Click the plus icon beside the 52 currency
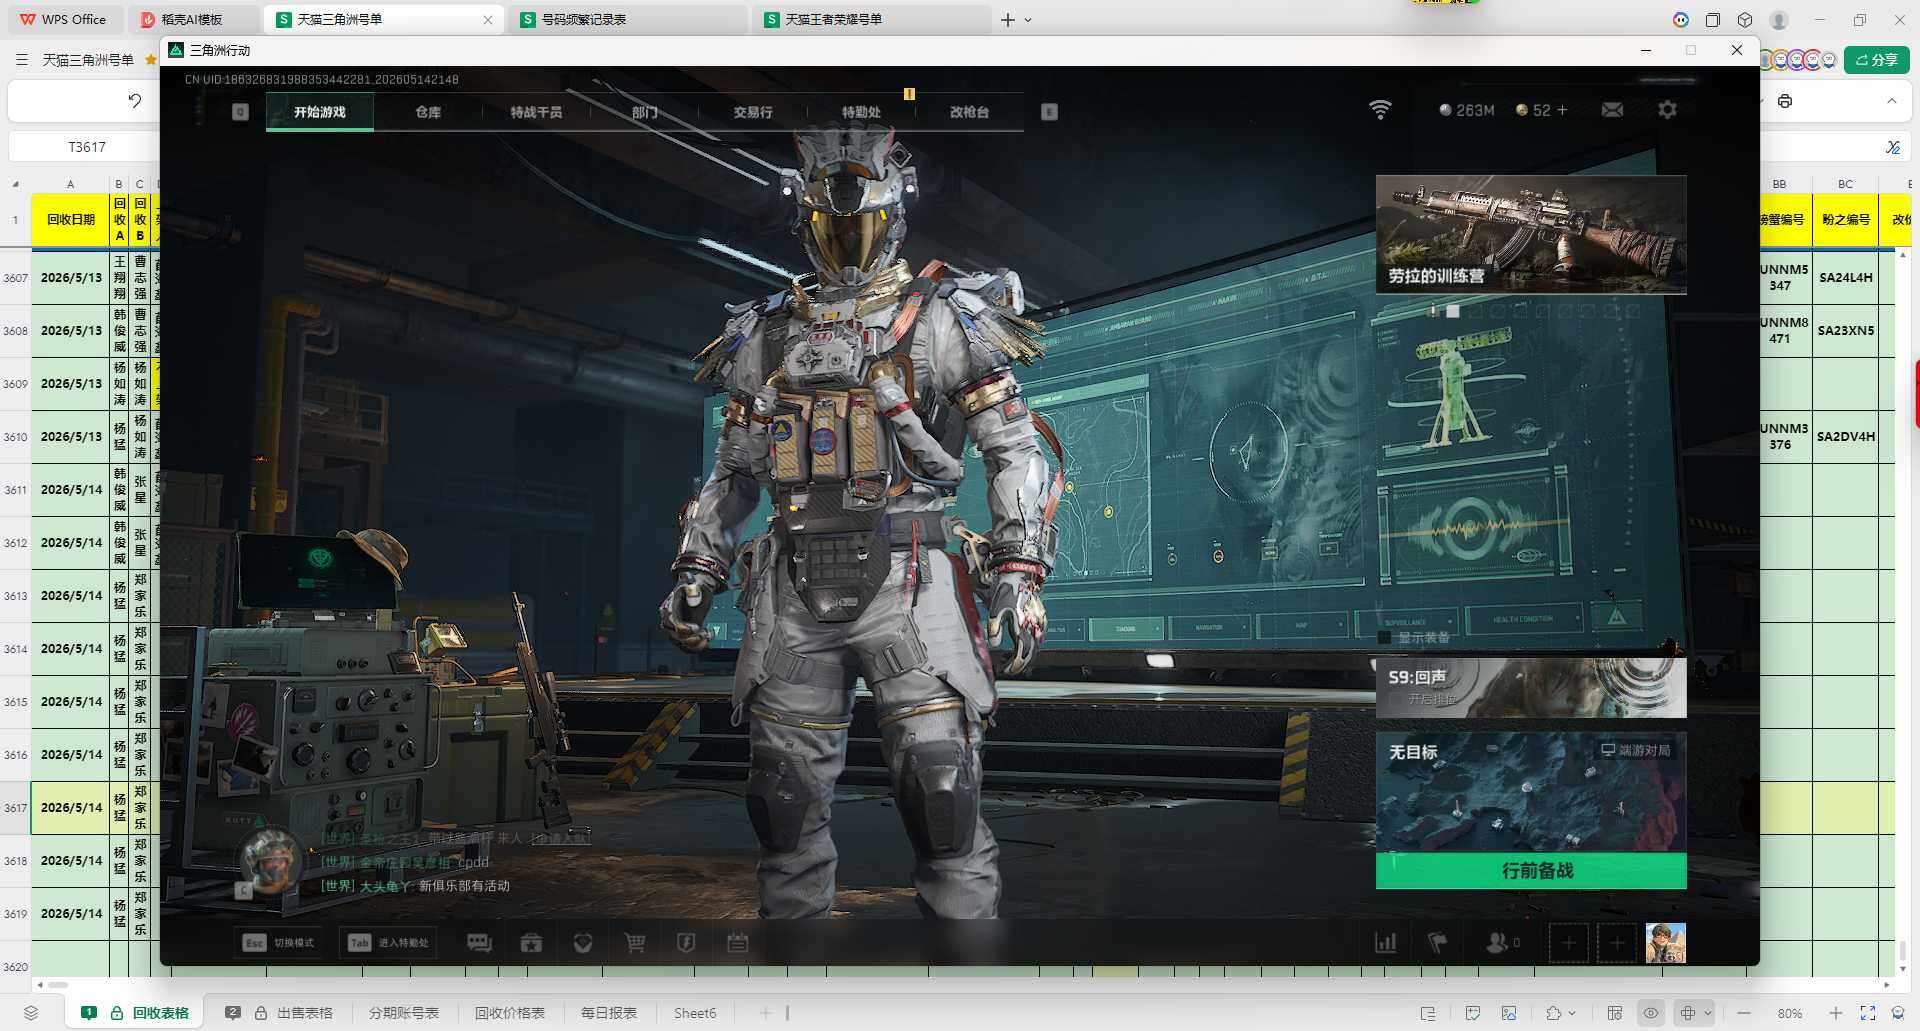 tap(1562, 110)
